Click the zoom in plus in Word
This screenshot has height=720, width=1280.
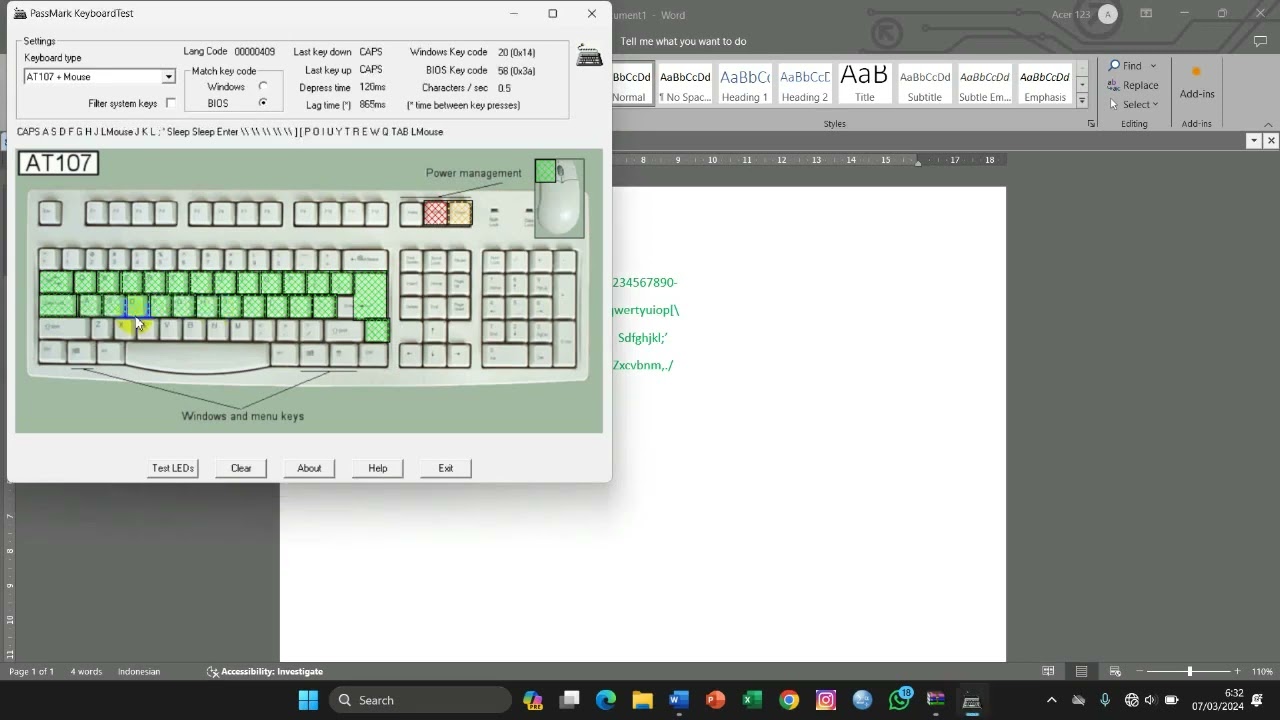1237,671
